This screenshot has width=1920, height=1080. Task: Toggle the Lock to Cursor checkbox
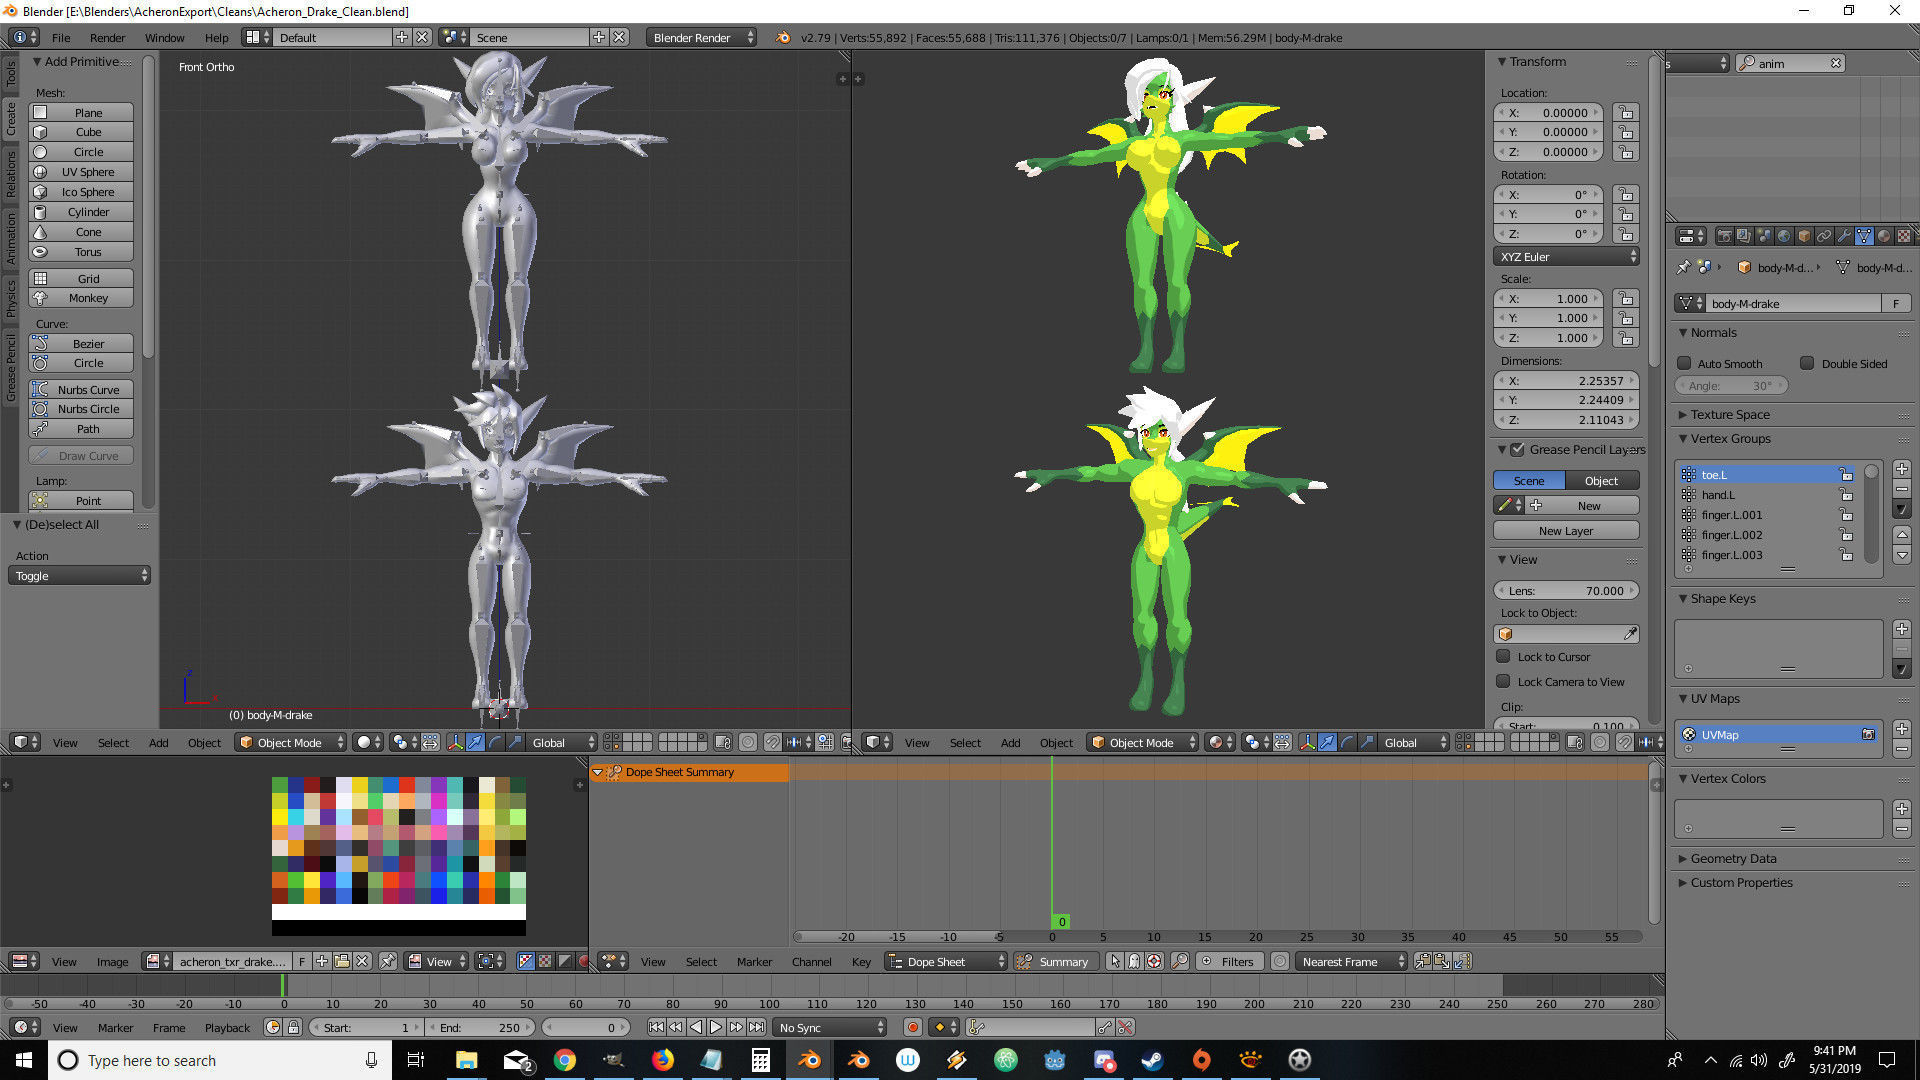point(1503,657)
